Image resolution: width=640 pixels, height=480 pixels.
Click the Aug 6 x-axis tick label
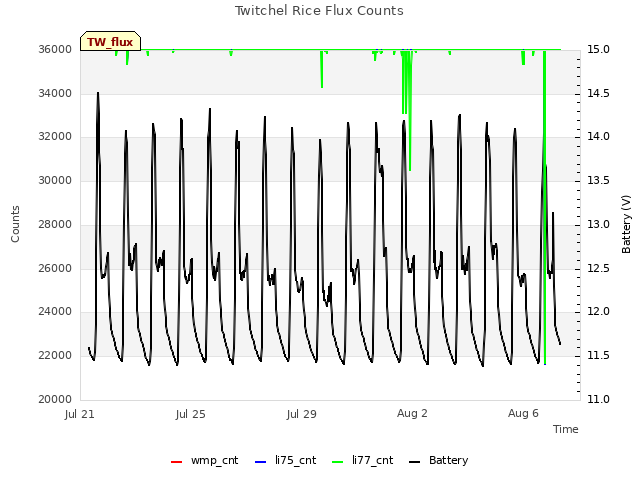[523, 413]
